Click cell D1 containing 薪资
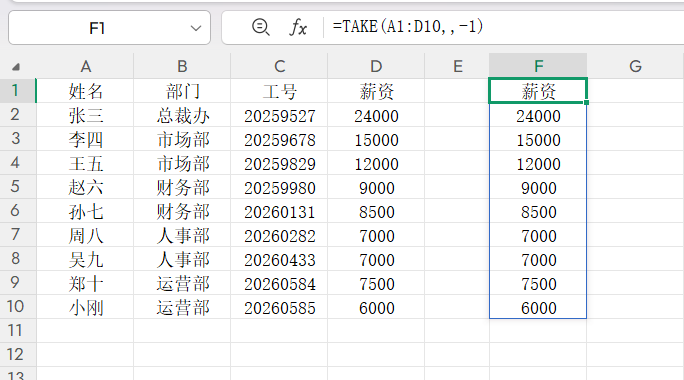684x380 pixels. tap(376, 91)
